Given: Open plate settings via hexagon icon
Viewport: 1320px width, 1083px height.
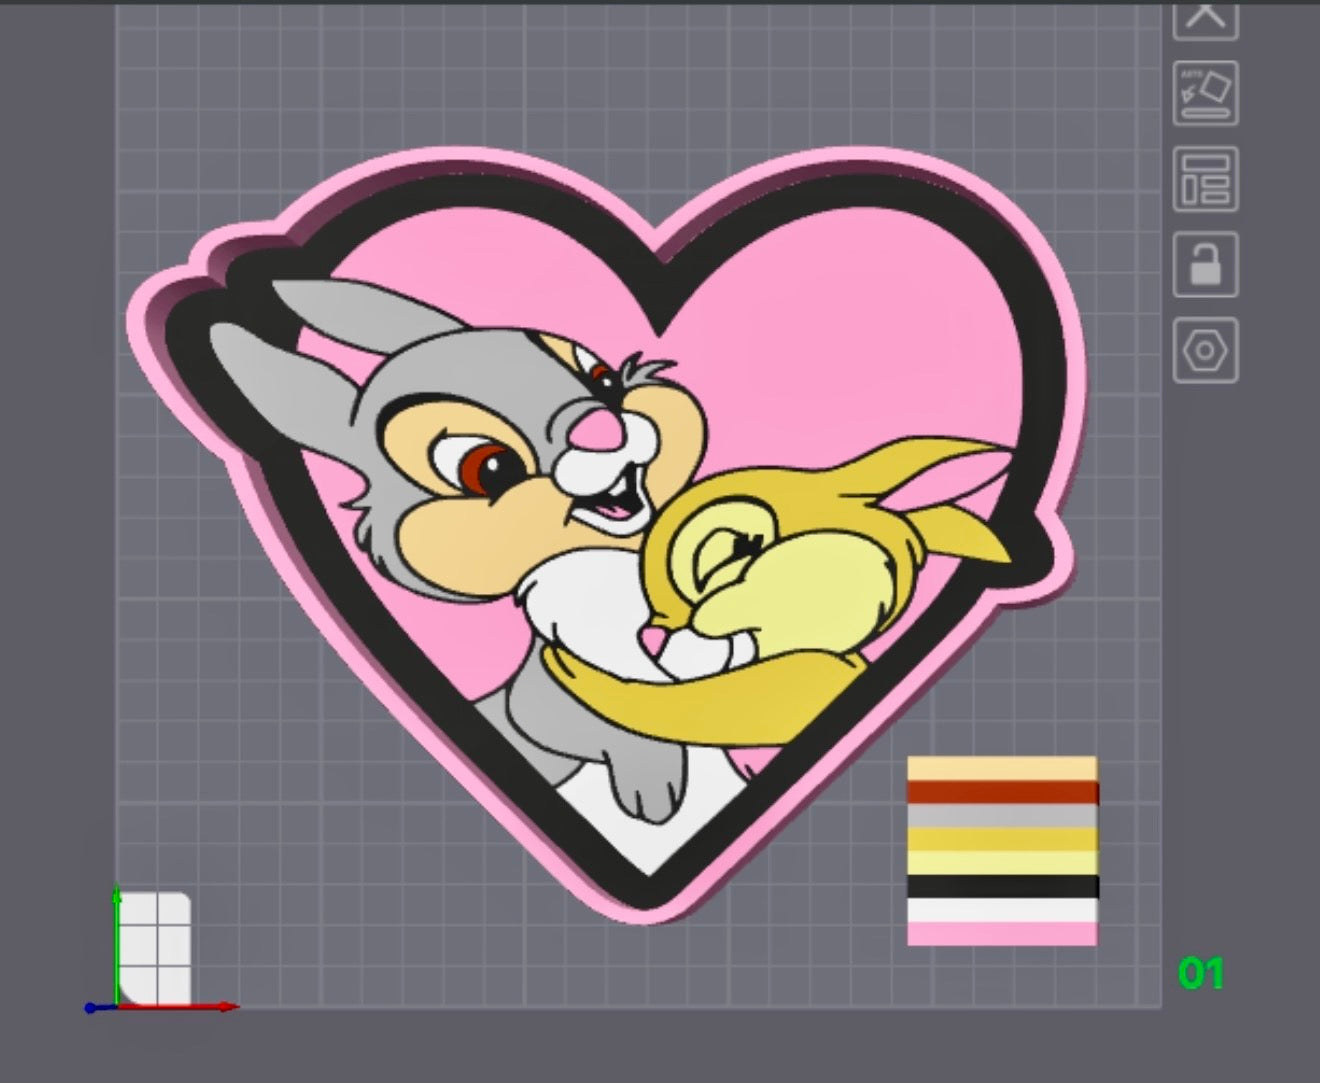Looking at the screenshot, I should tap(1206, 350).
